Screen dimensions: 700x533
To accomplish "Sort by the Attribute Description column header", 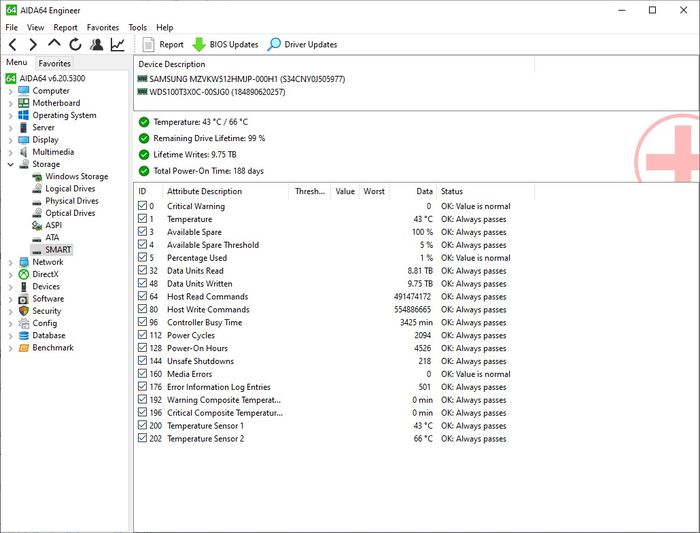I will coord(226,191).
